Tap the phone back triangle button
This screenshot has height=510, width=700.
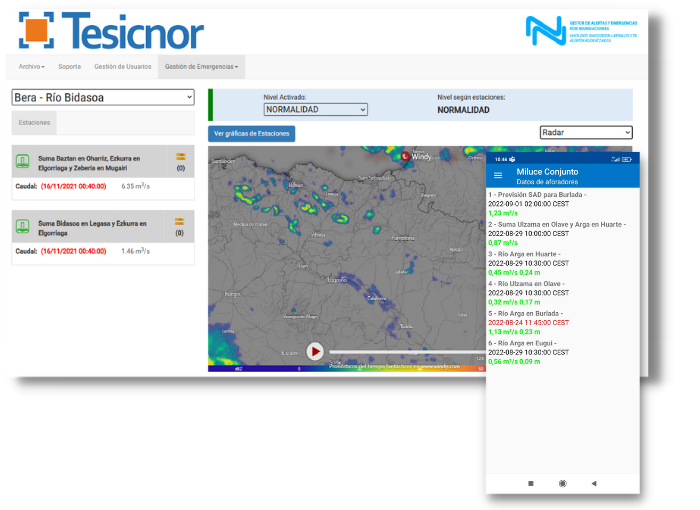coord(594,483)
